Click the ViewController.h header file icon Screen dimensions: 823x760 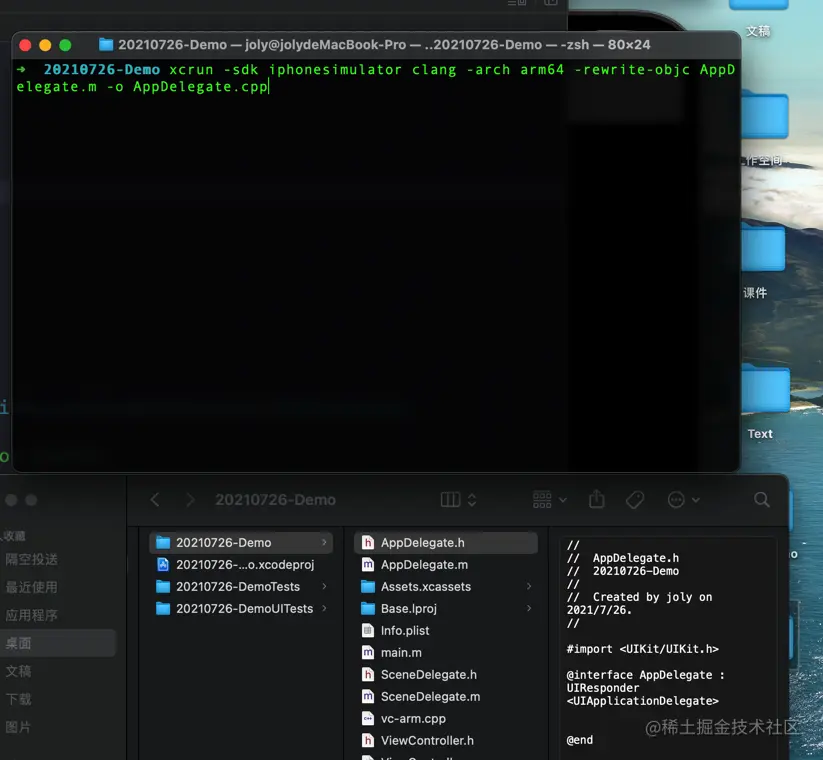(x=368, y=741)
